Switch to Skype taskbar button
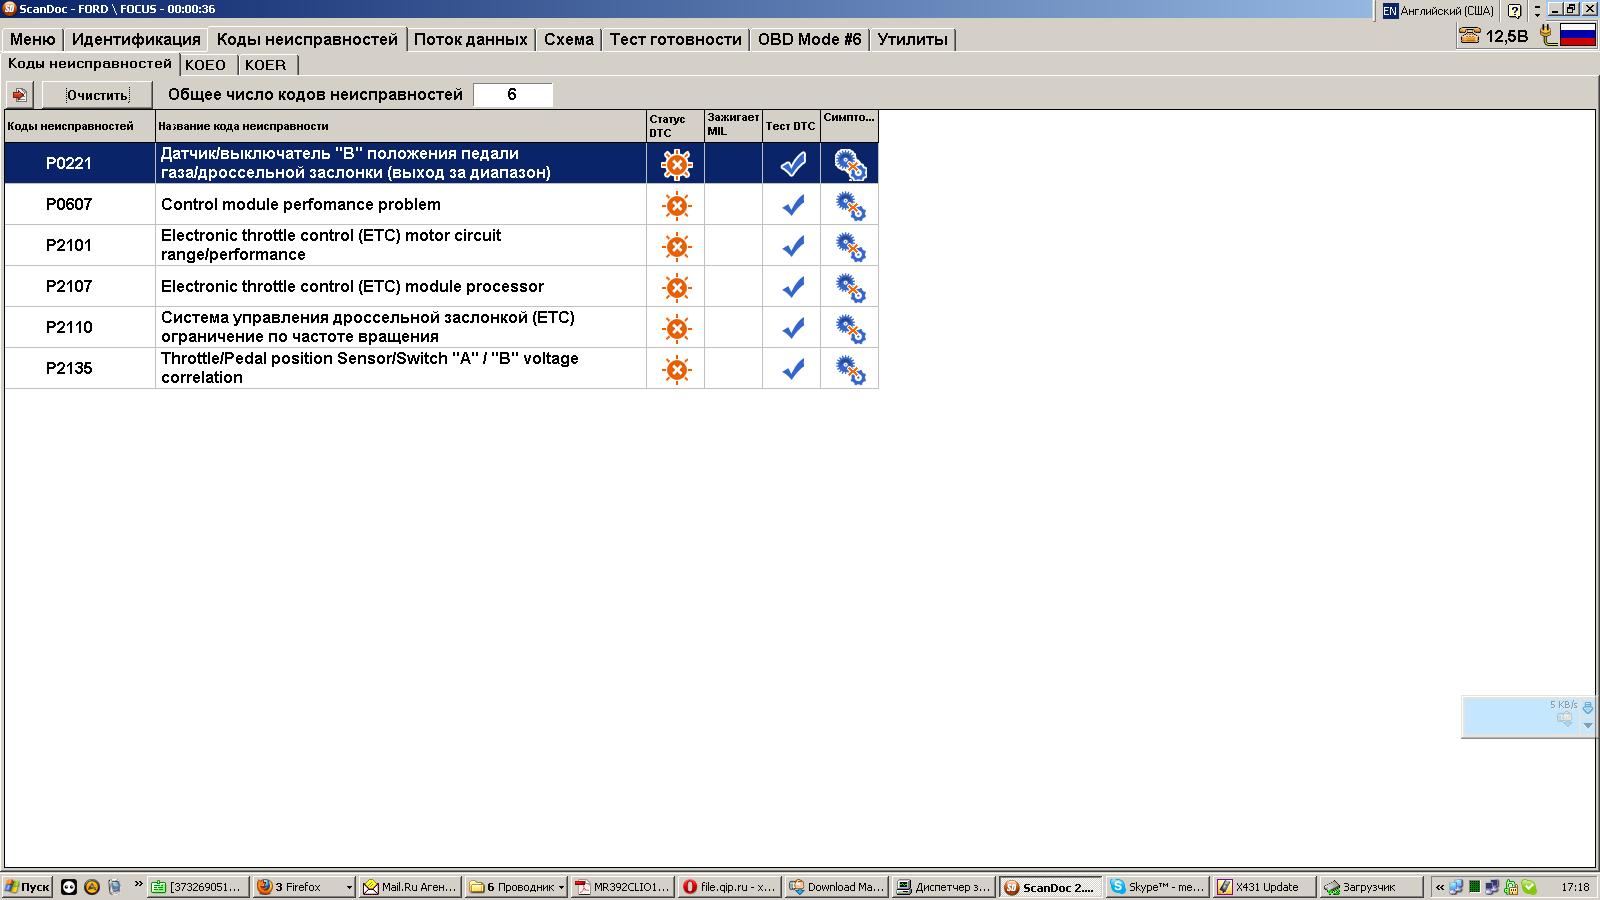This screenshot has width=1600, height=900. [x=1157, y=887]
